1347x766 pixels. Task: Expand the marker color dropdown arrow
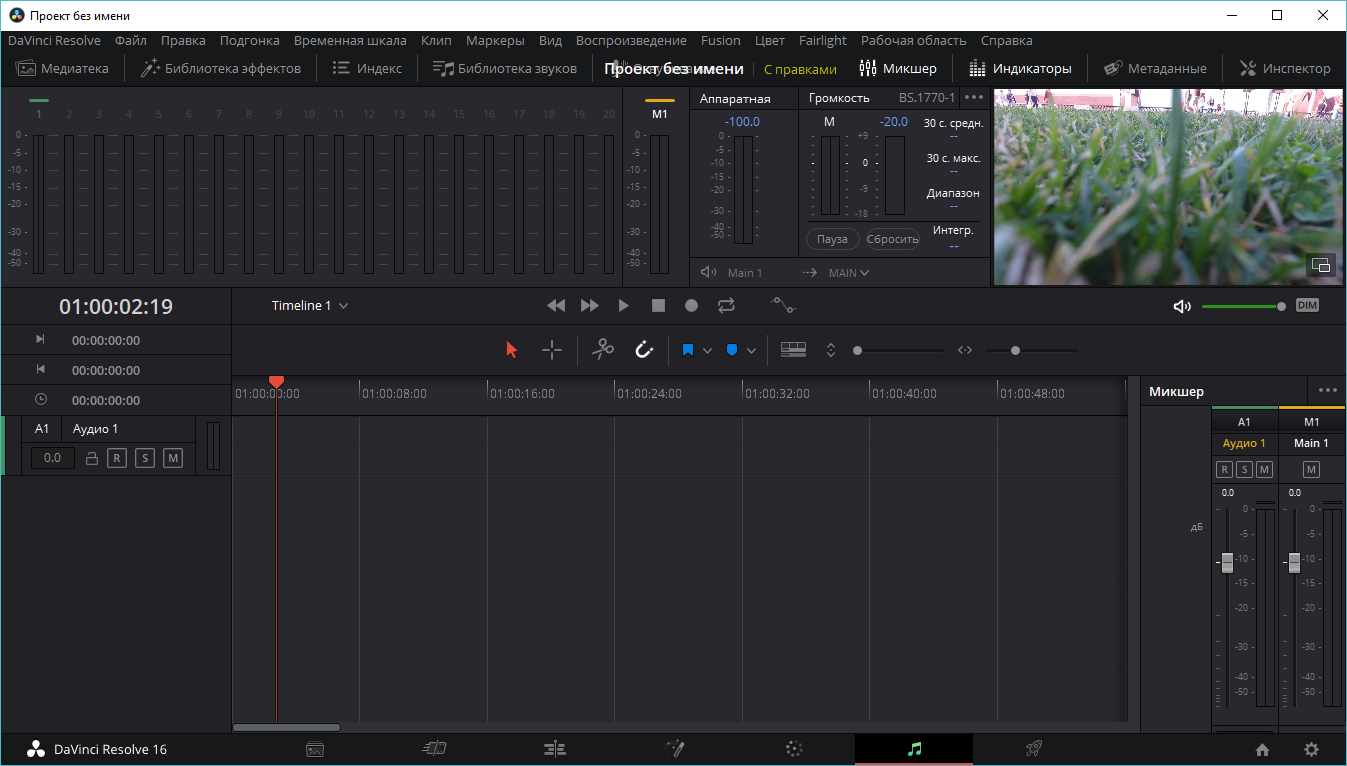click(751, 351)
